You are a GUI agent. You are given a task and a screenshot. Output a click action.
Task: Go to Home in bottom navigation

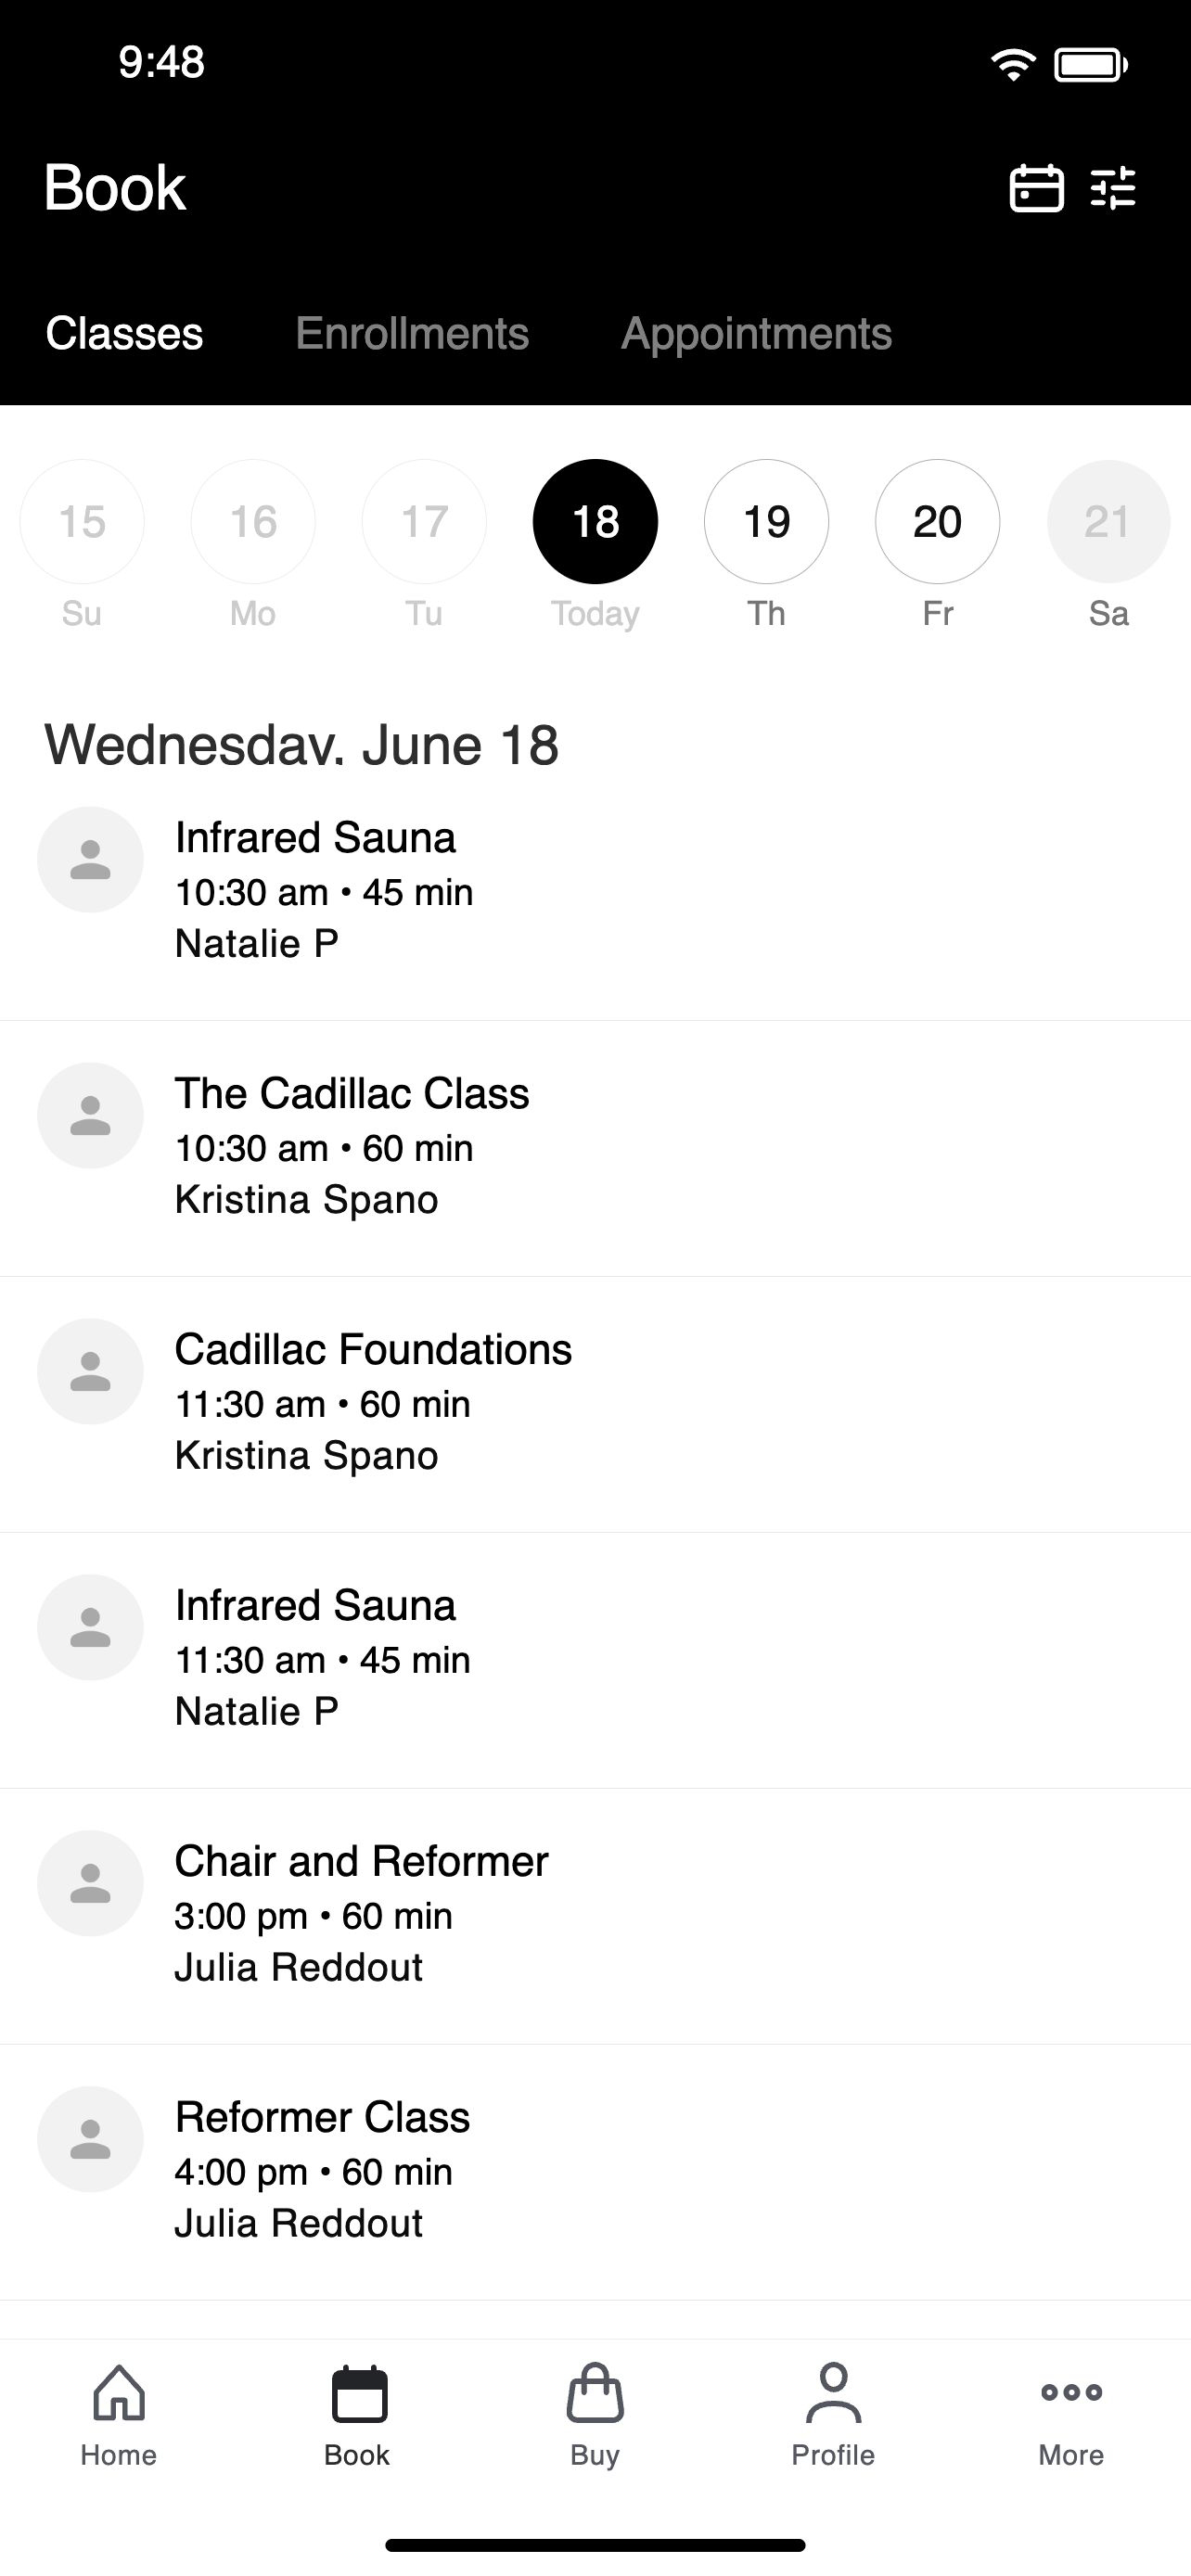(x=119, y=2416)
